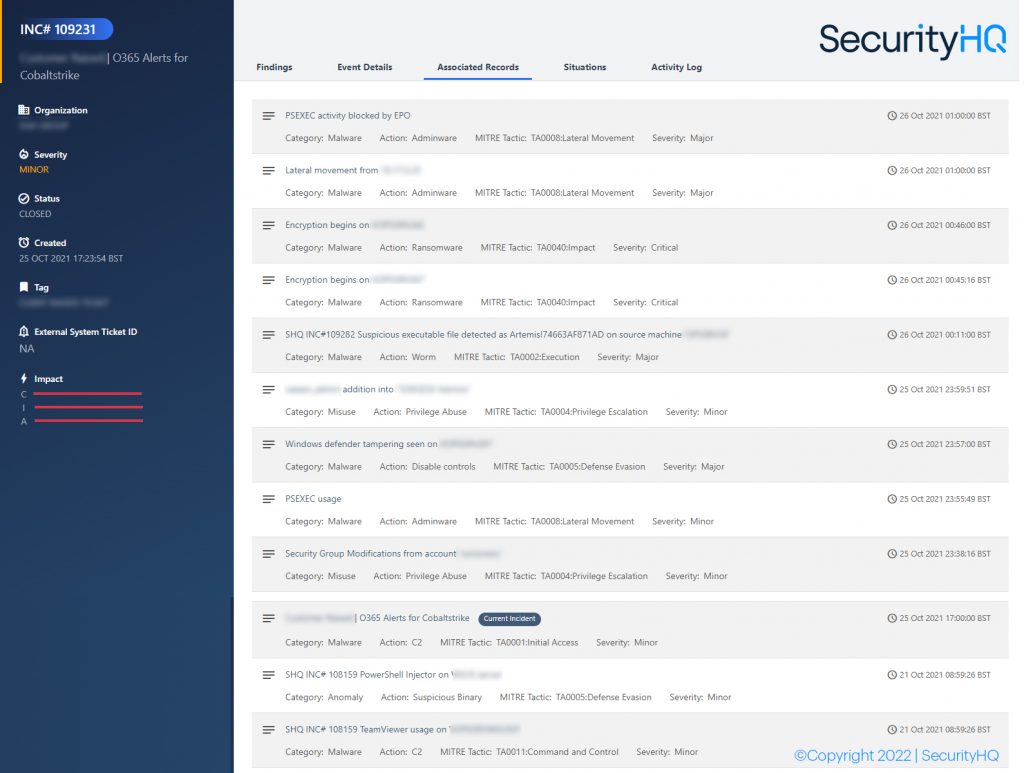Click Action: Suspicious Binary text
The height and width of the screenshot is (773, 1024).
(x=431, y=697)
